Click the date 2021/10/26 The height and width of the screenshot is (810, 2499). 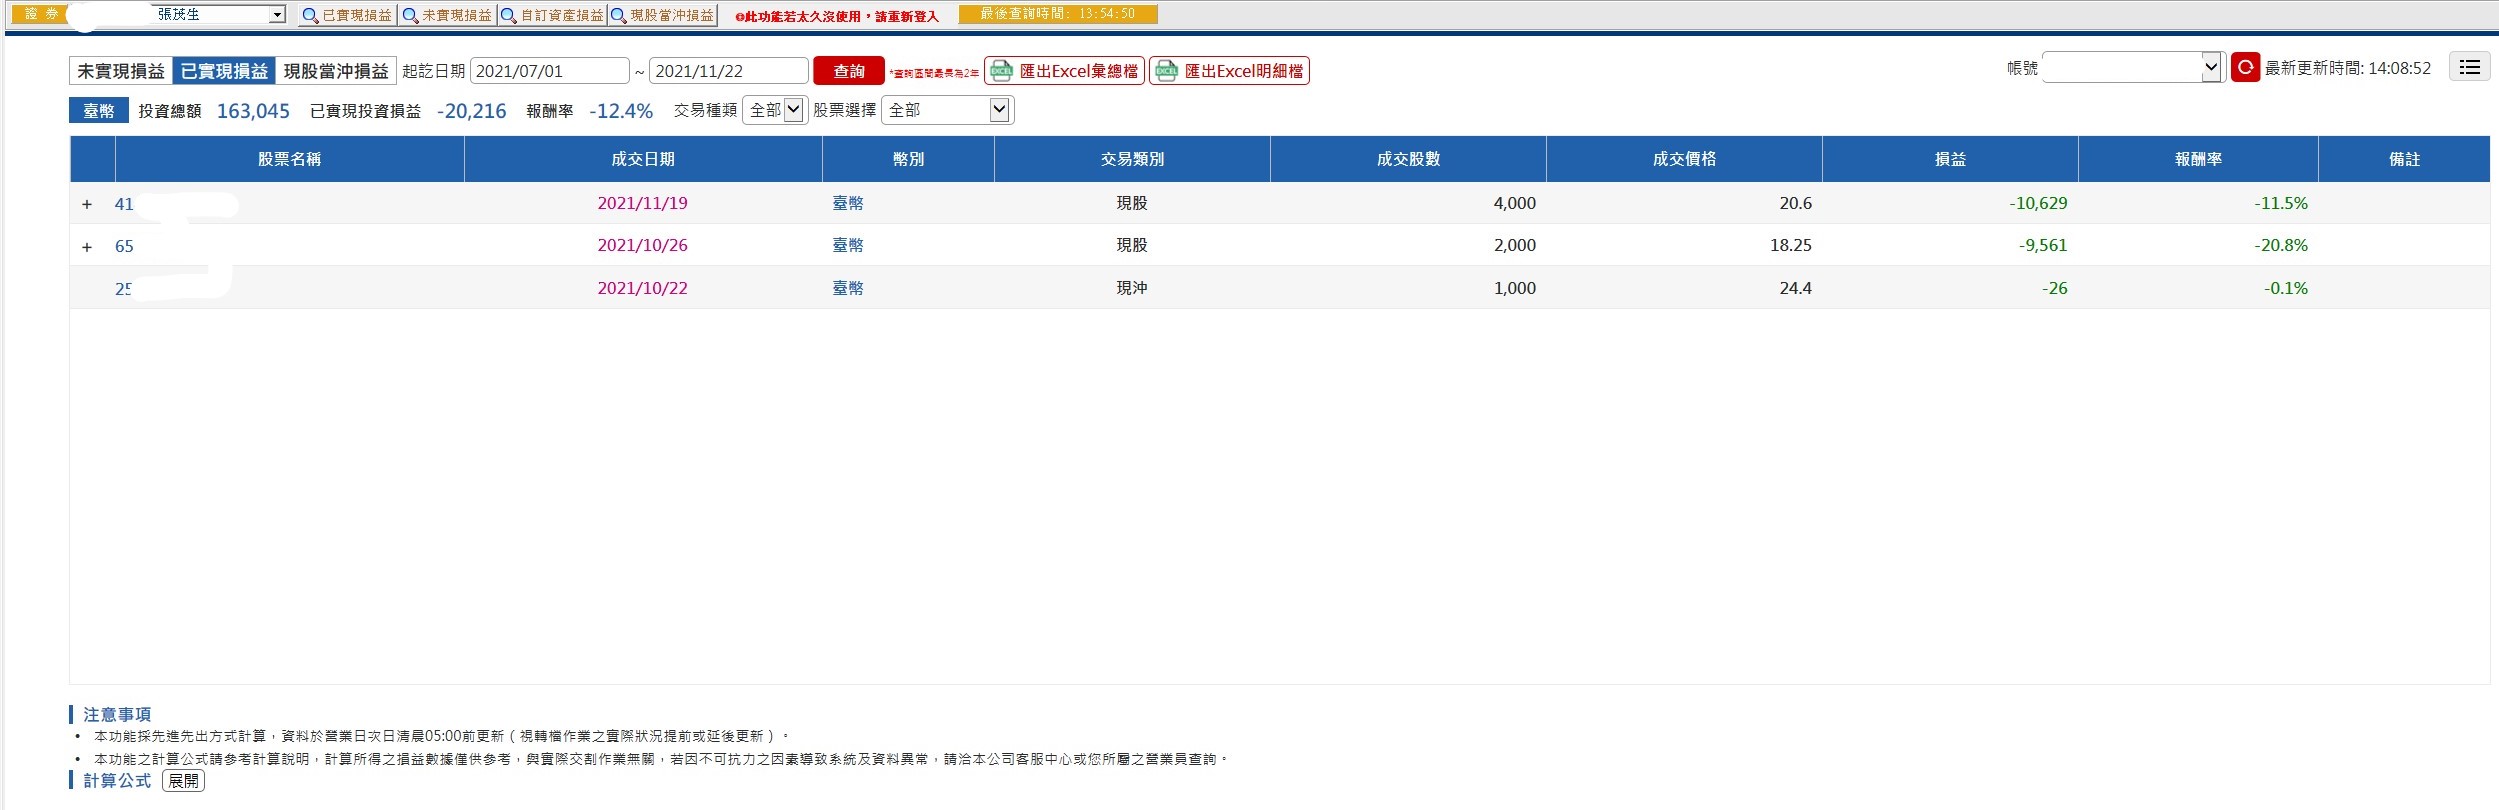(642, 245)
